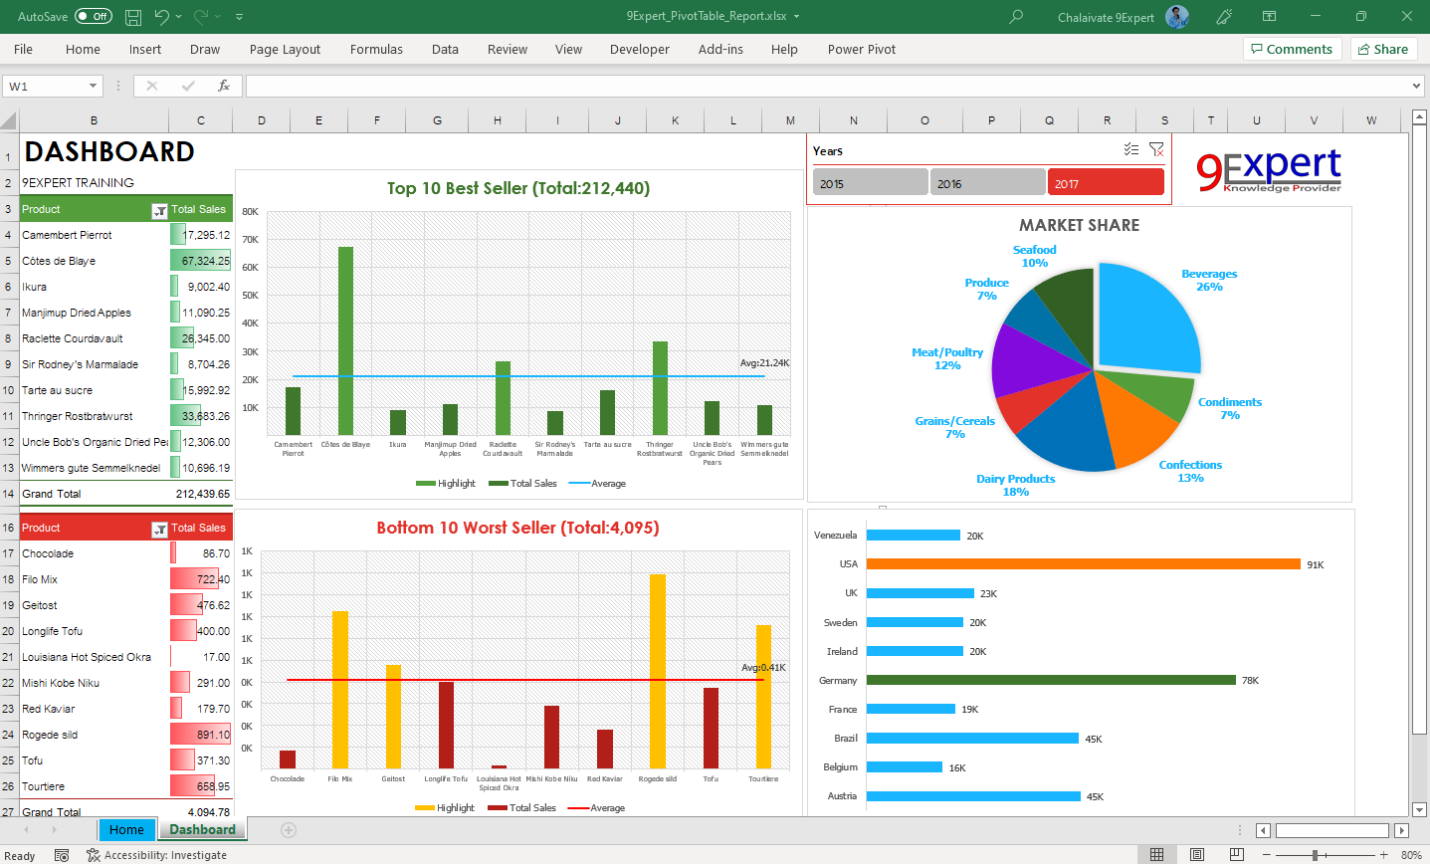The image size is (1430, 864).
Task: Select the 2015 slicer button
Action: click(x=869, y=181)
